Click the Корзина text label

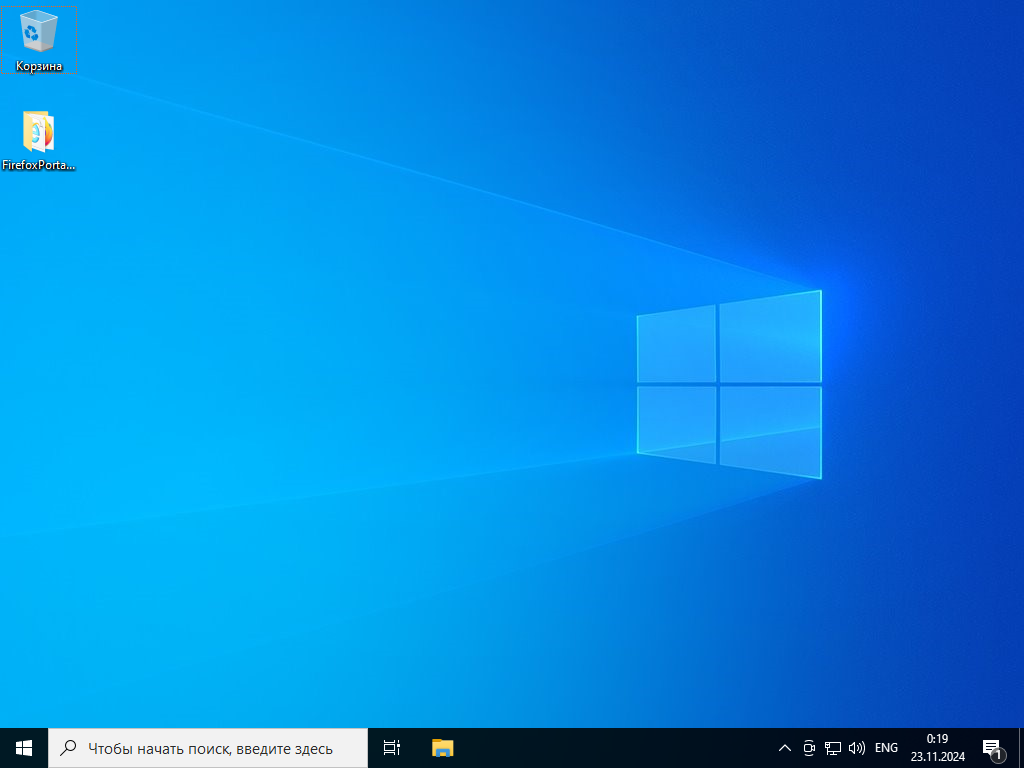(39, 66)
